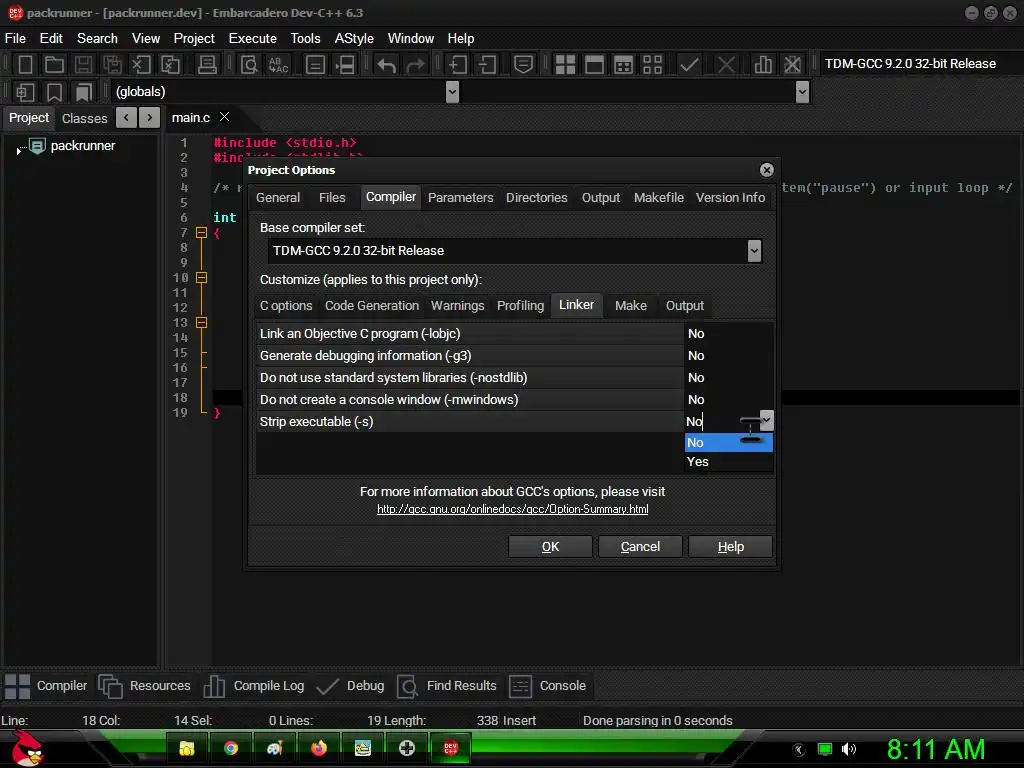Click the Open file folder icon
The height and width of the screenshot is (768, 1024).
[54, 64]
